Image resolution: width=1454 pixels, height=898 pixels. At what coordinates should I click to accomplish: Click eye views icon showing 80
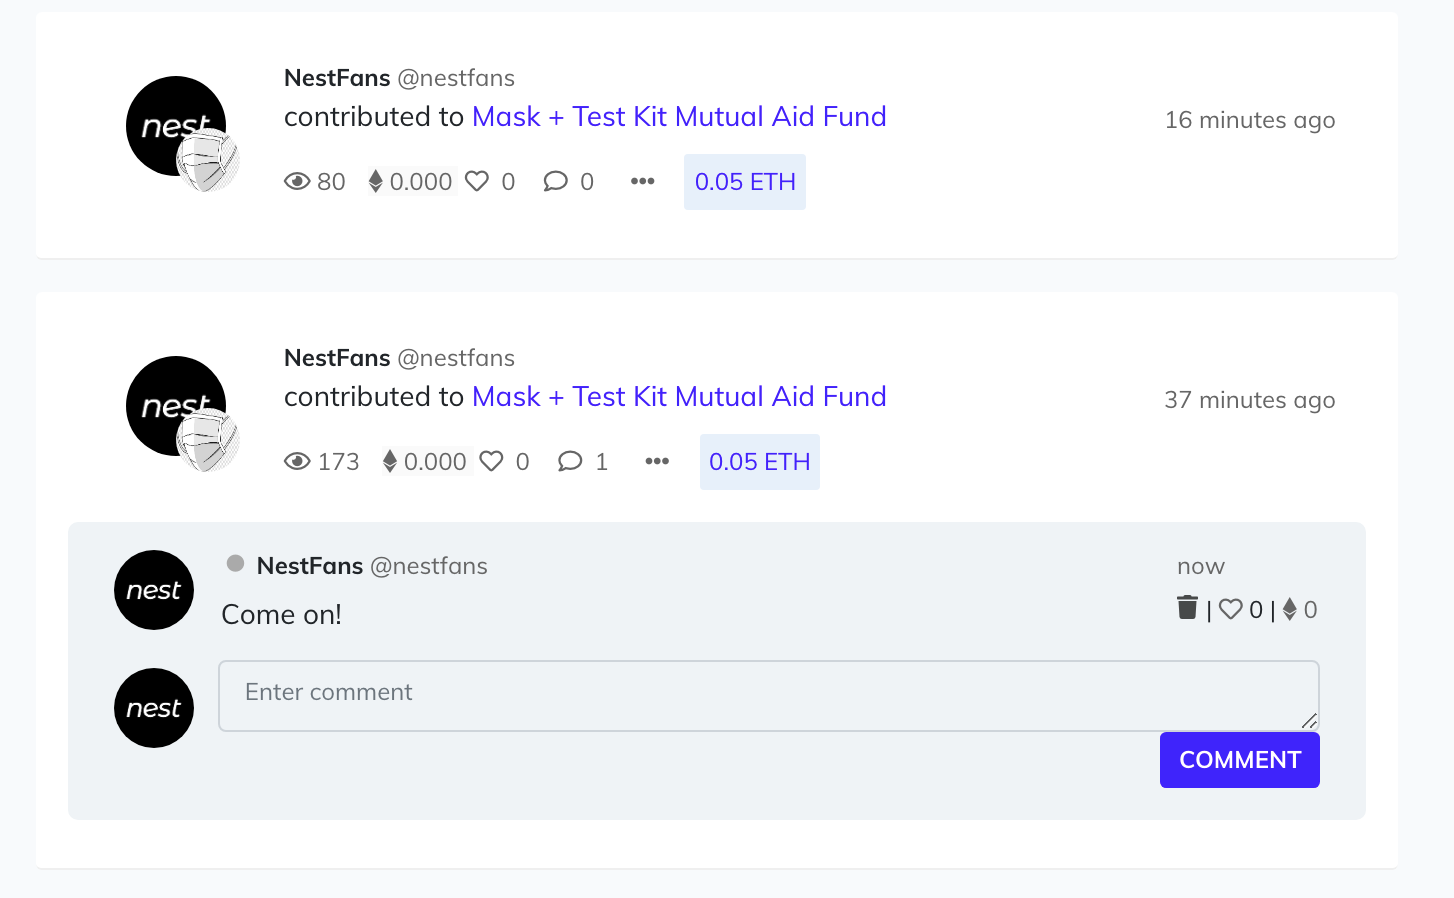click(297, 181)
